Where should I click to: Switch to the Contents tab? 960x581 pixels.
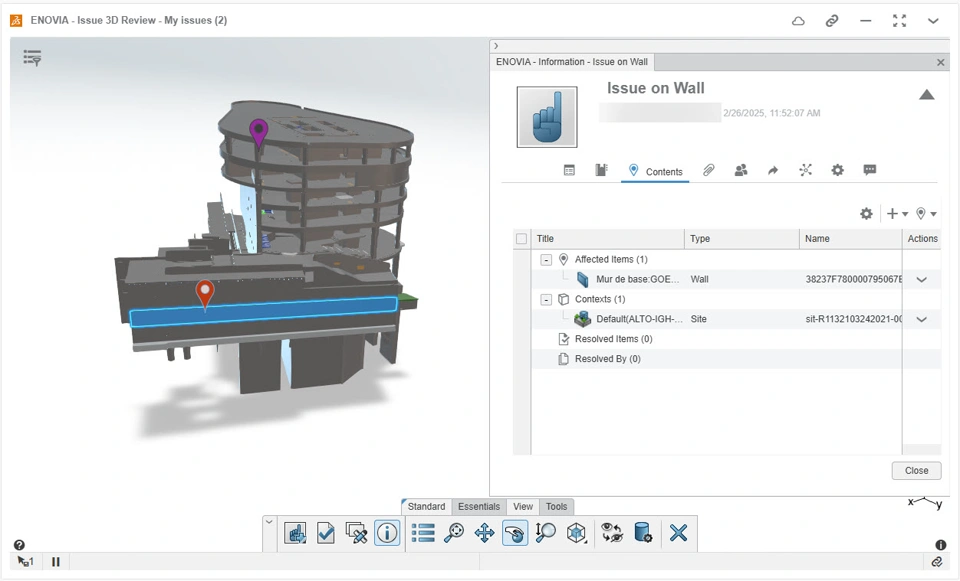pyautogui.click(x=655, y=171)
